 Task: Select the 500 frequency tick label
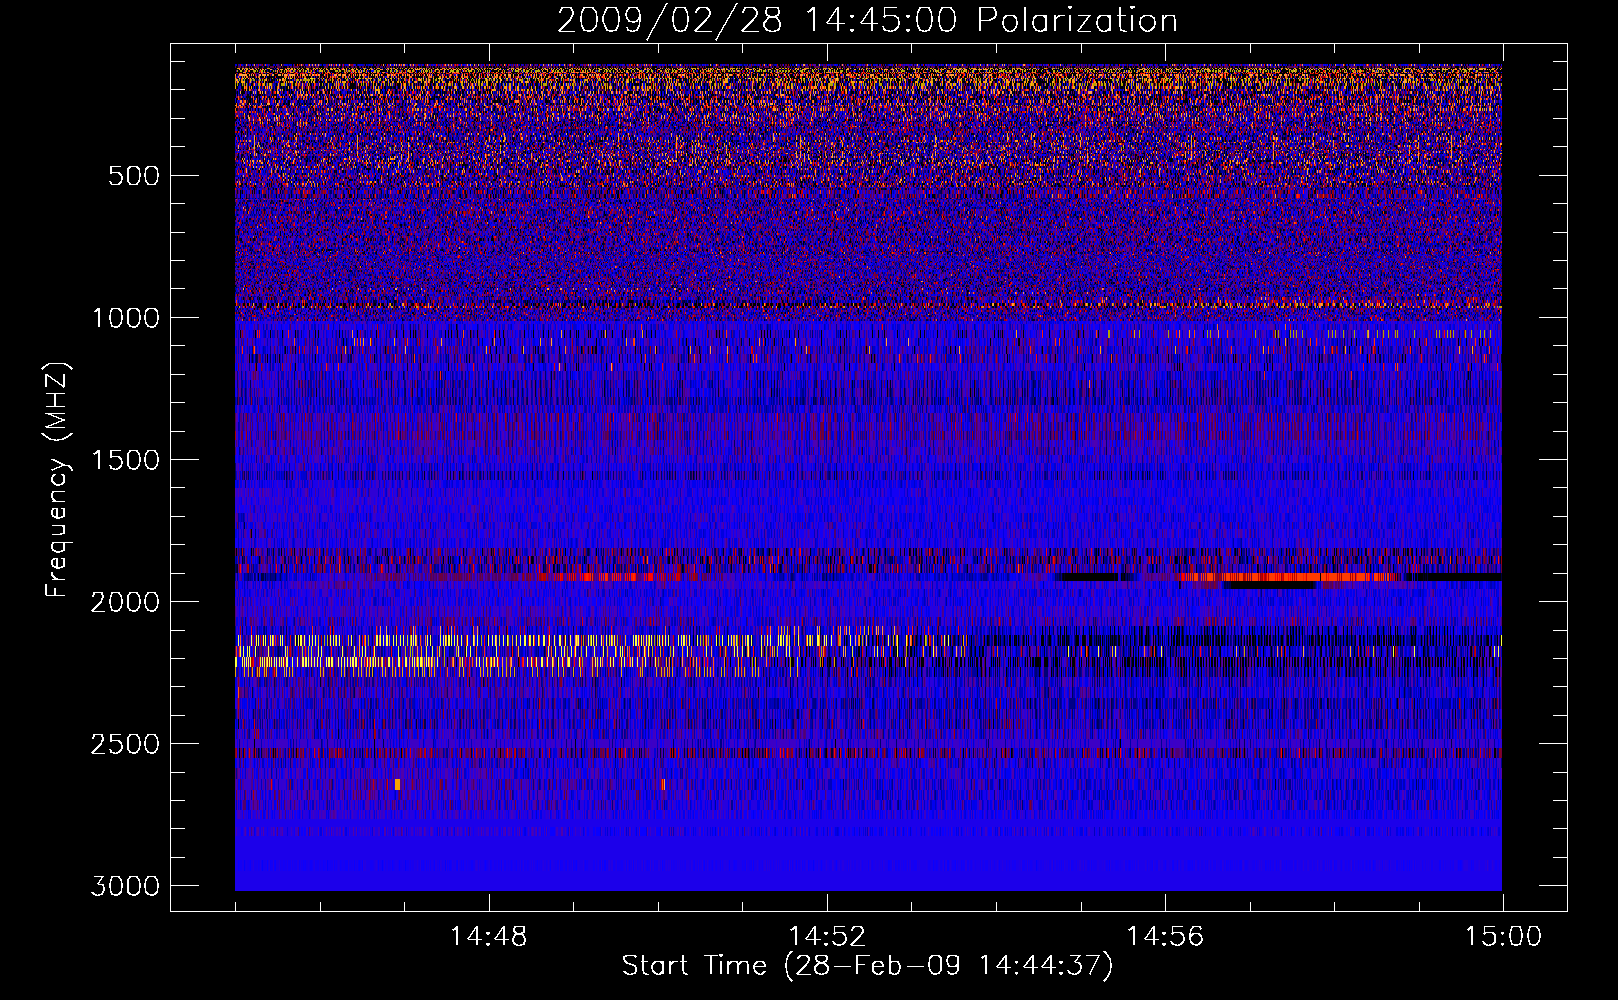[134, 176]
